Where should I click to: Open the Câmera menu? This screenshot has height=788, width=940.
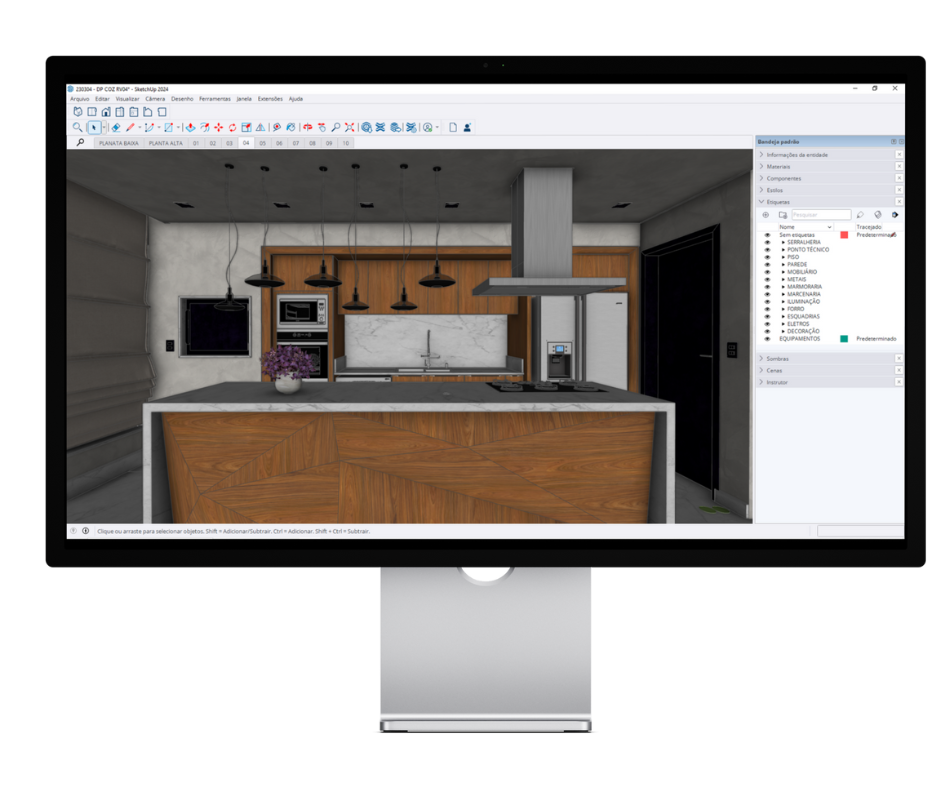point(155,99)
